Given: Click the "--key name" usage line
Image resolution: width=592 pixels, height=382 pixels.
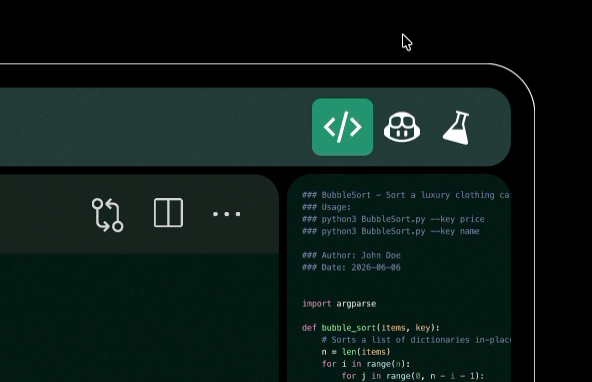Looking at the screenshot, I should point(391,231).
